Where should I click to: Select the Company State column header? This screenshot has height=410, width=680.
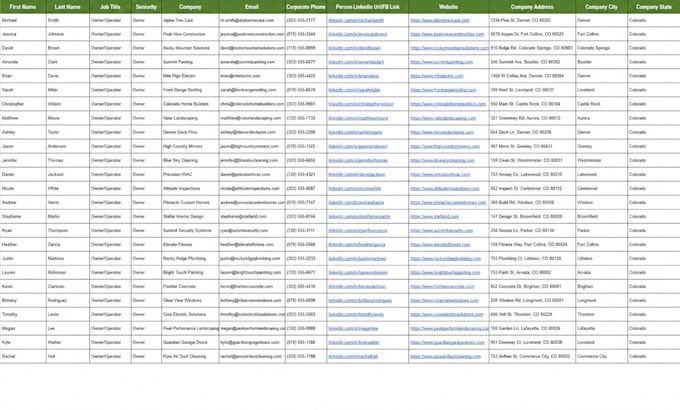(x=654, y=7)
